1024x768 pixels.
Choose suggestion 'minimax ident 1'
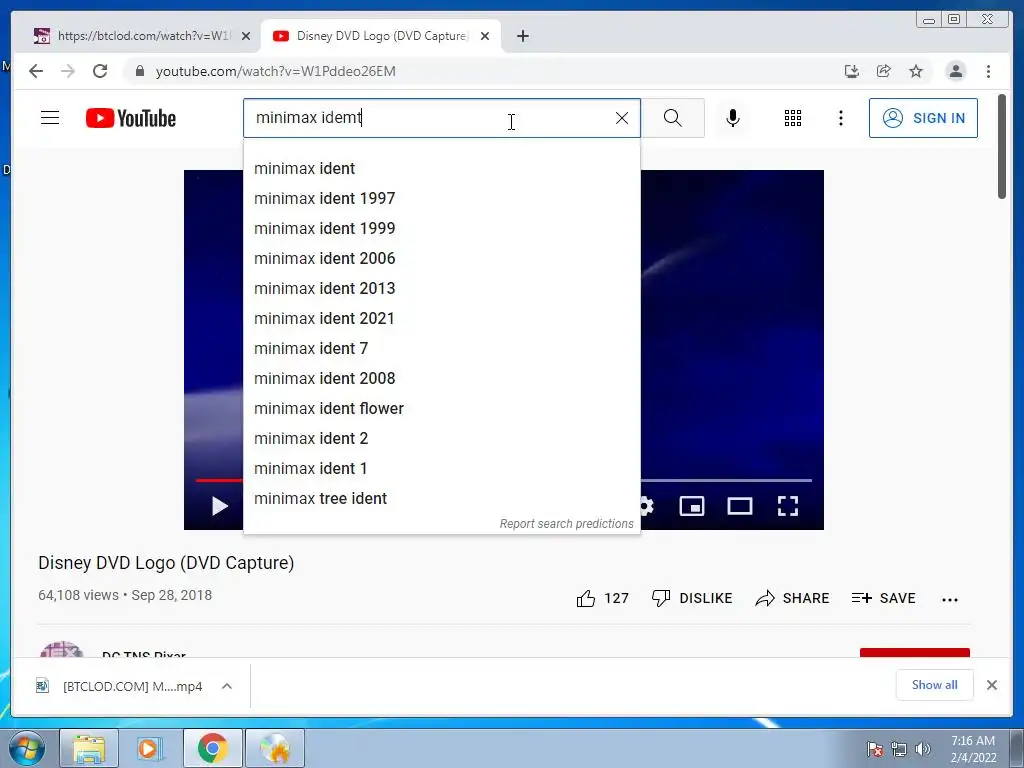tap(441, 469)
